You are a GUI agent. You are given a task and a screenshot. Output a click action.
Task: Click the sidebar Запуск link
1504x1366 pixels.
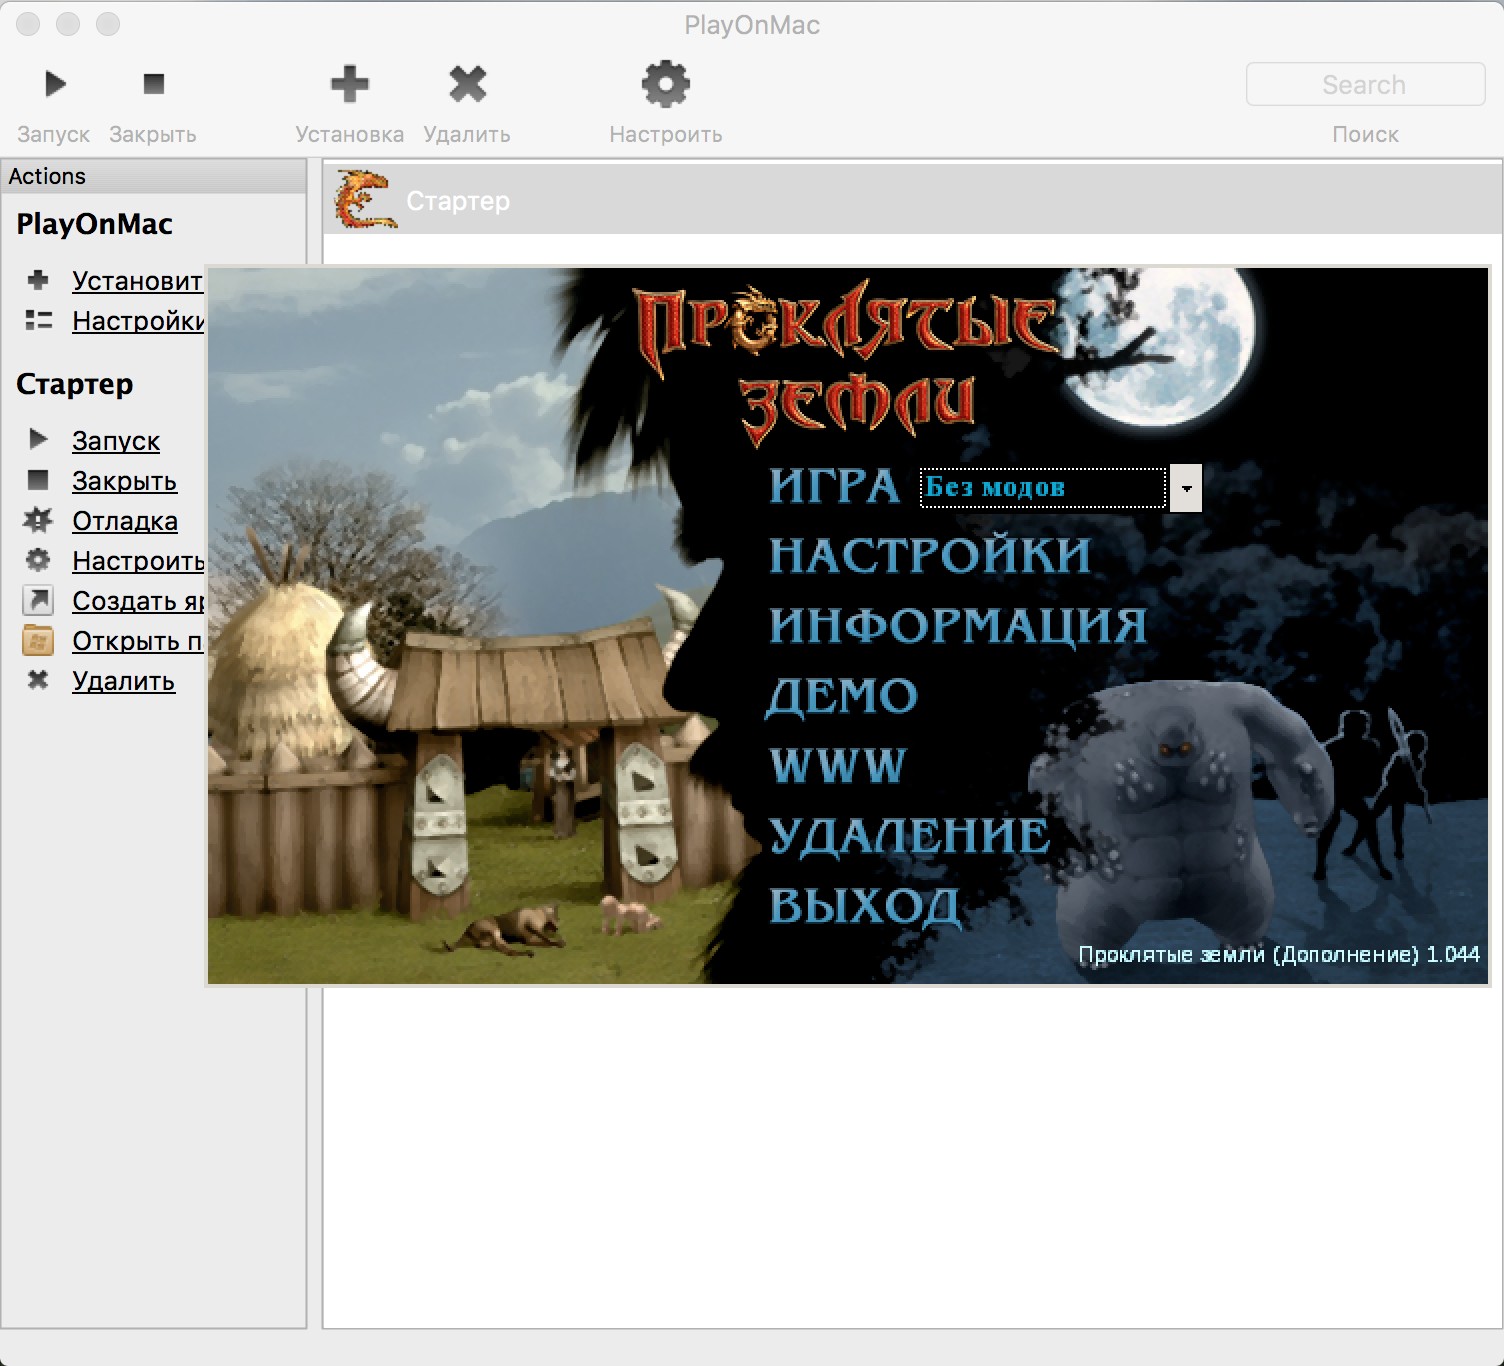[x=116, y=441]
